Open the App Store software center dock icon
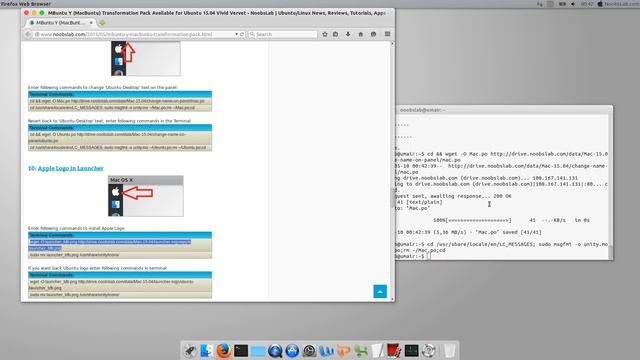The width and height of the screenshot is (640, 360). 292,351
